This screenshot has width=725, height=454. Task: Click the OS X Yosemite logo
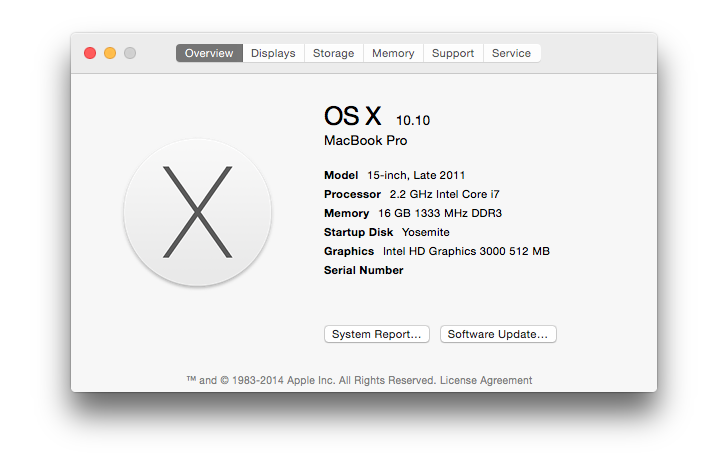[x=197, y=212]
